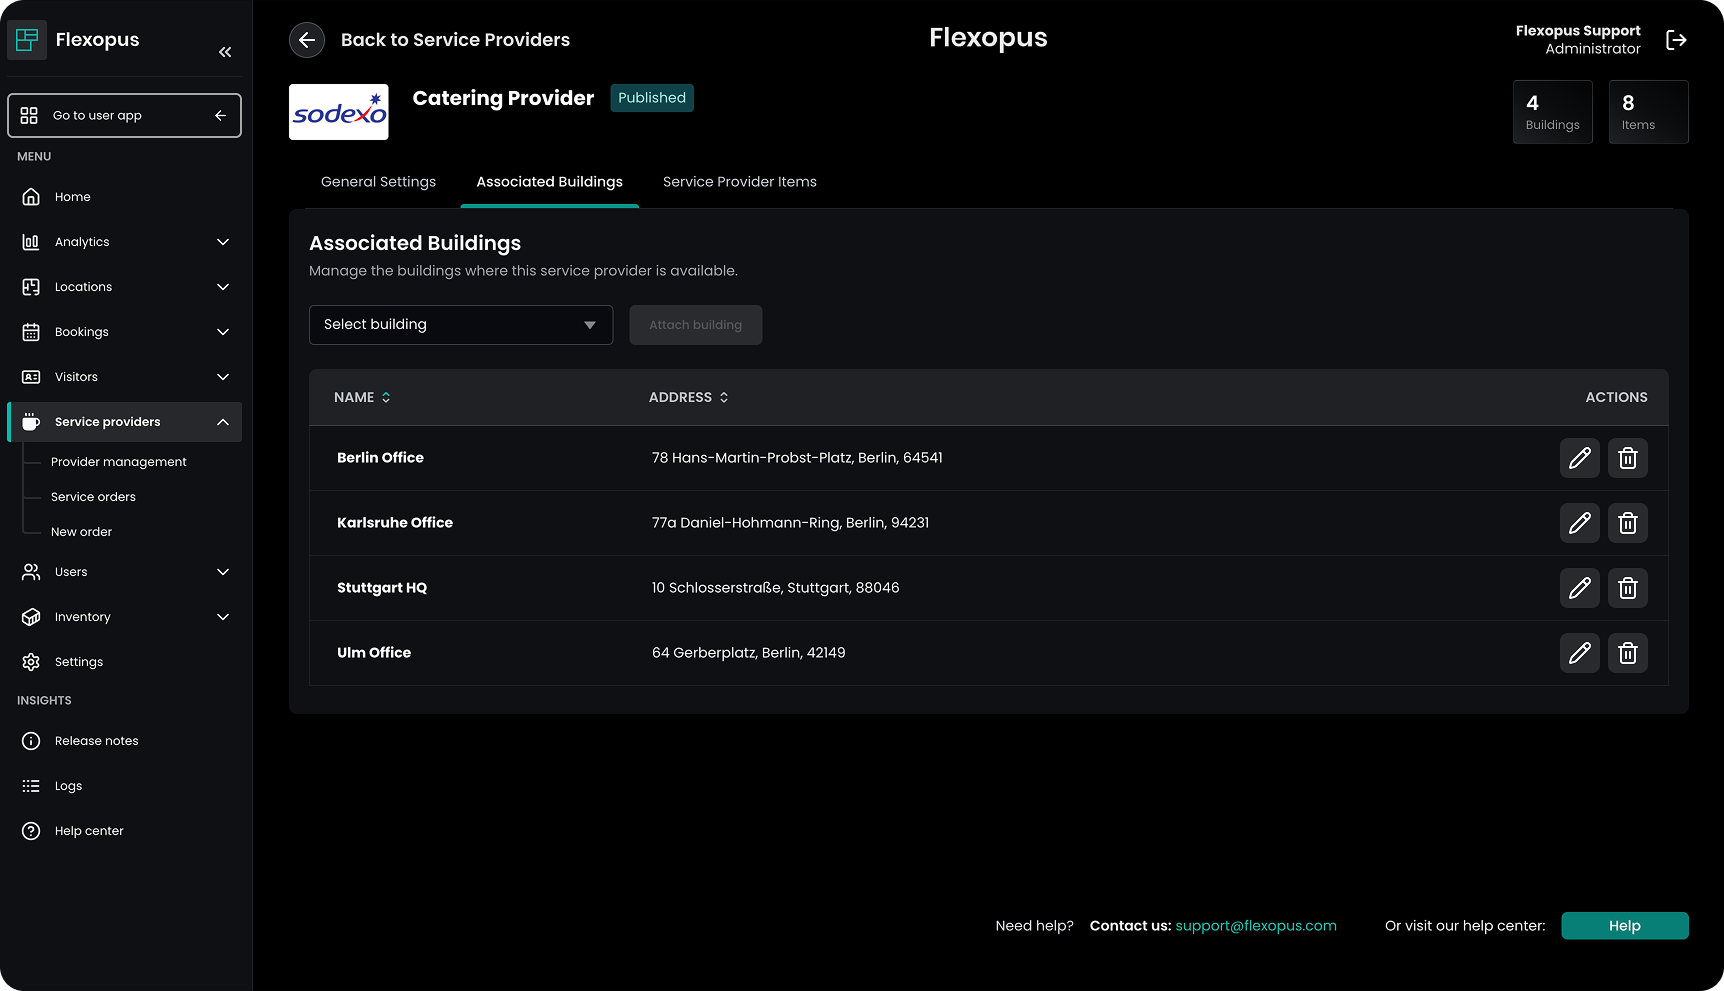Open the Home sidebar item
Image resolution: width=1724 pixels, height=991 pixels.
tap(73, 197)
